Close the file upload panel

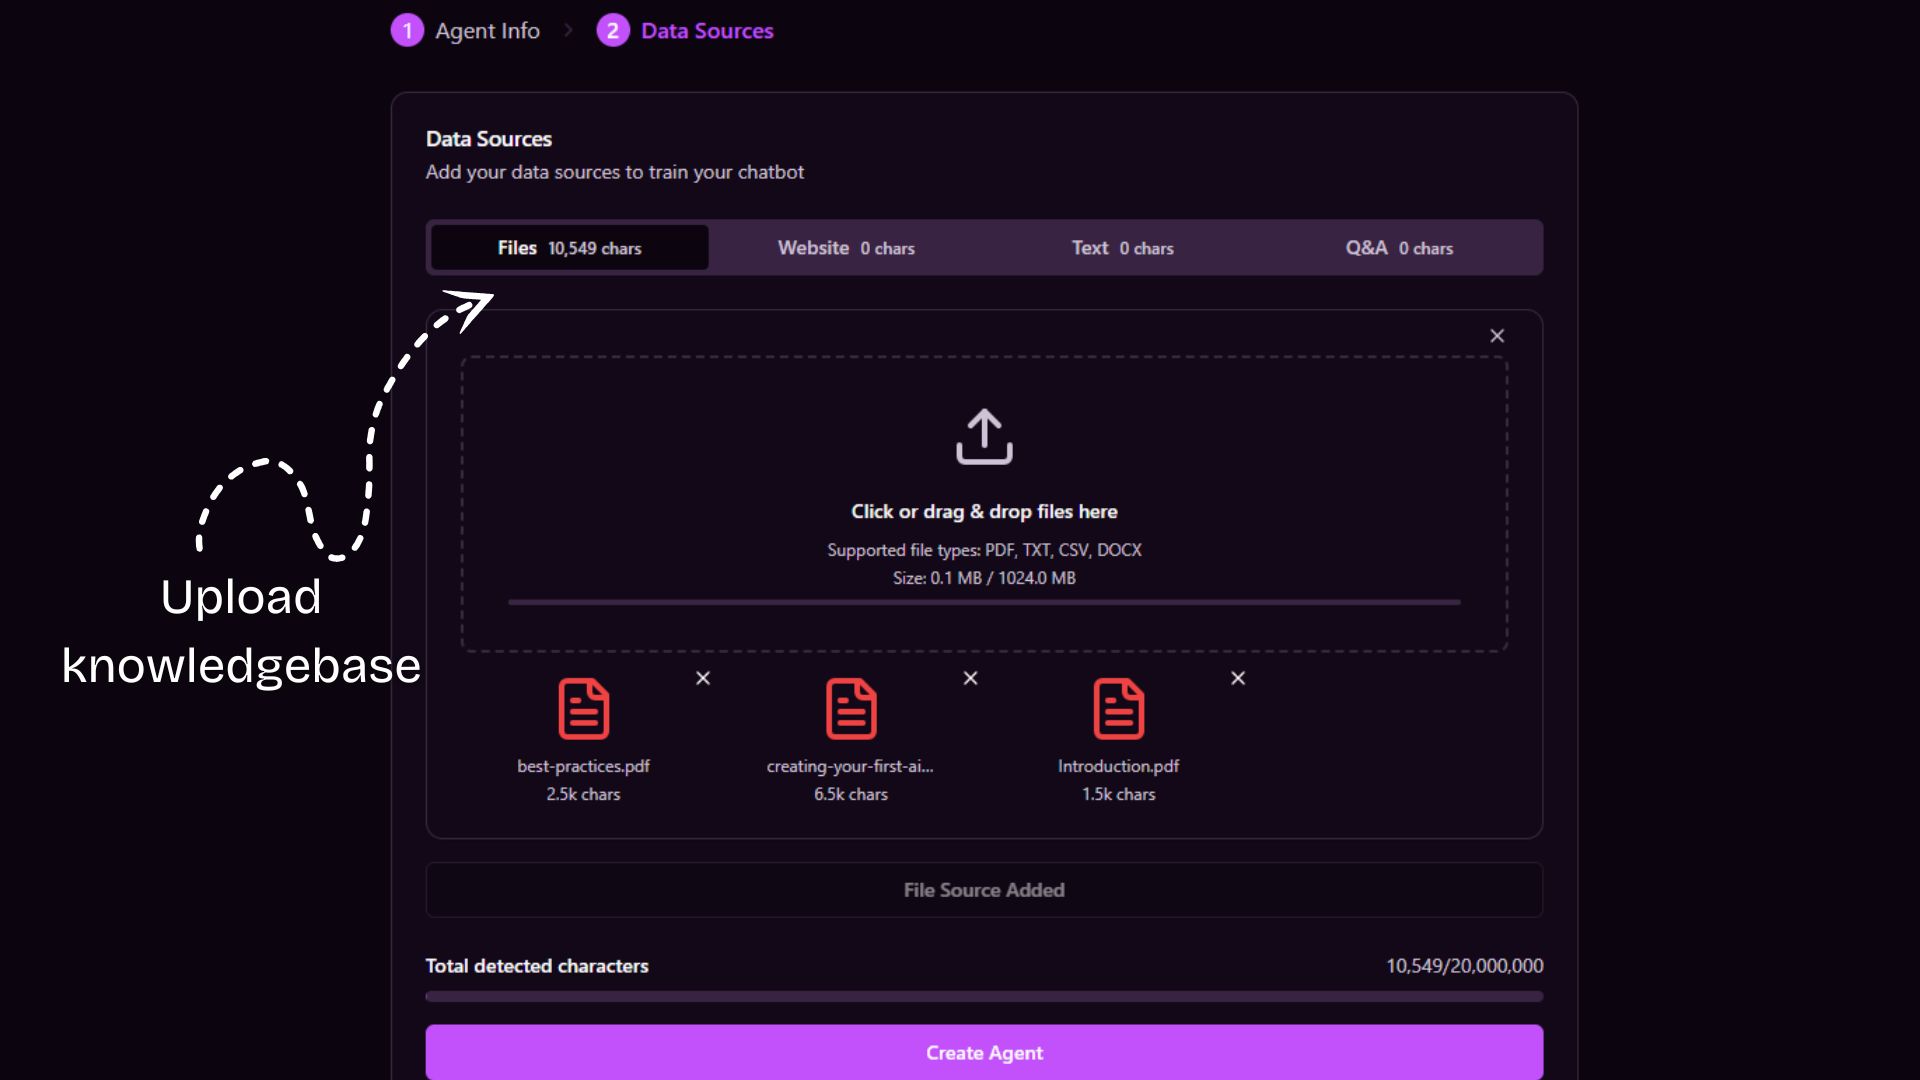click(1497, 336)
